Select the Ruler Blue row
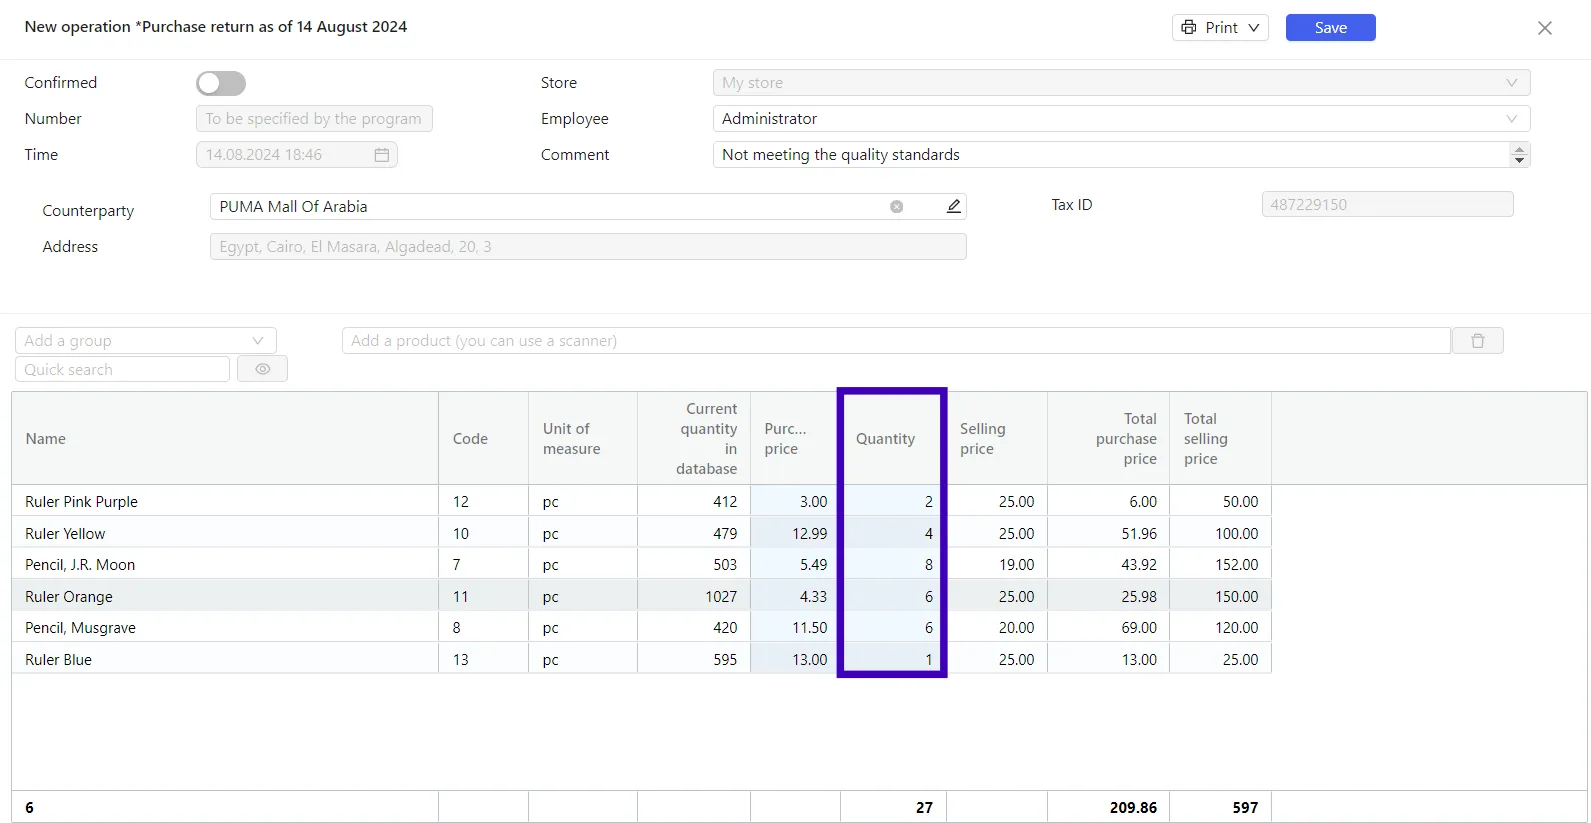1591x823 pixels. (641, 660)
